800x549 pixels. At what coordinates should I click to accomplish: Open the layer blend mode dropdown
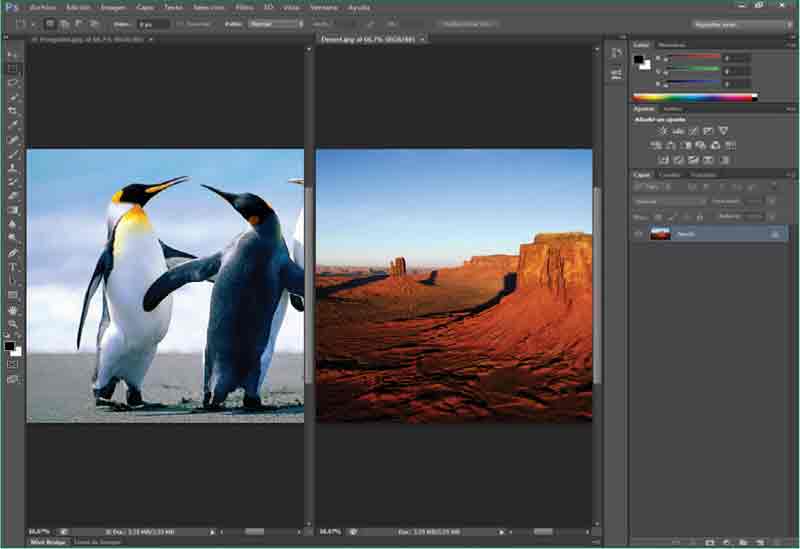[669, 201]
